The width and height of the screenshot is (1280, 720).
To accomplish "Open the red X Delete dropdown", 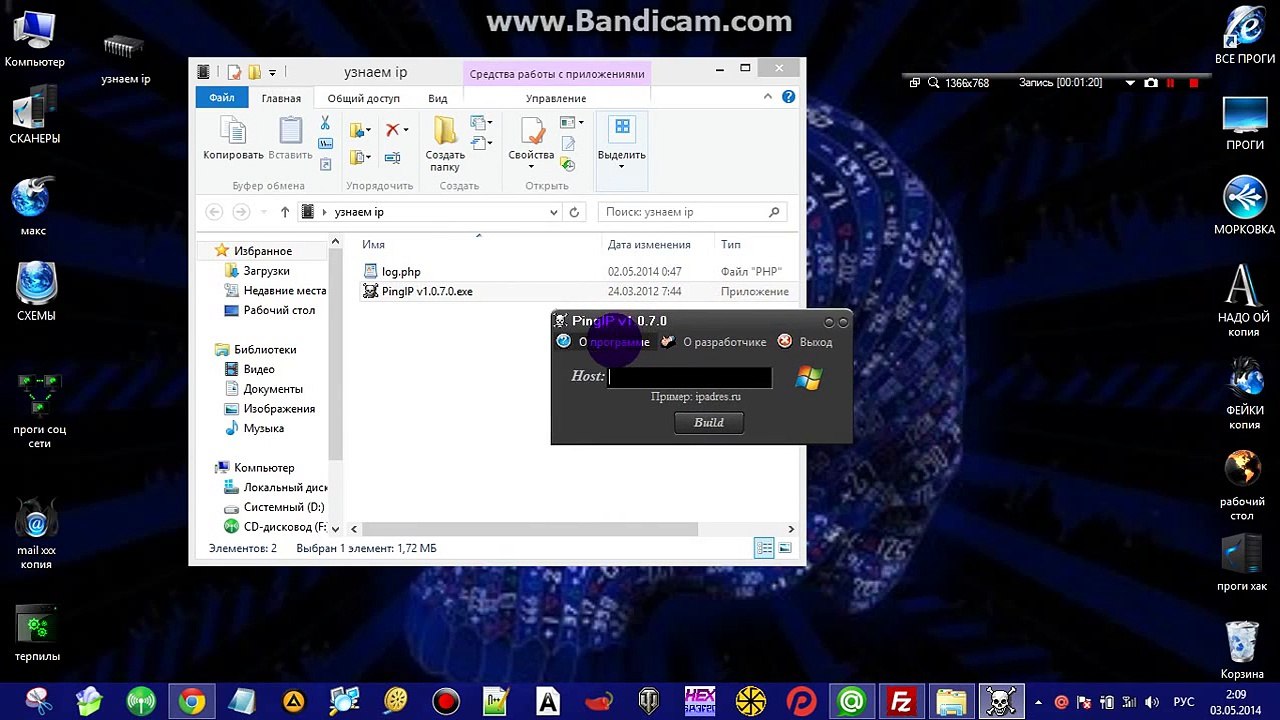I will click(396, 130).
